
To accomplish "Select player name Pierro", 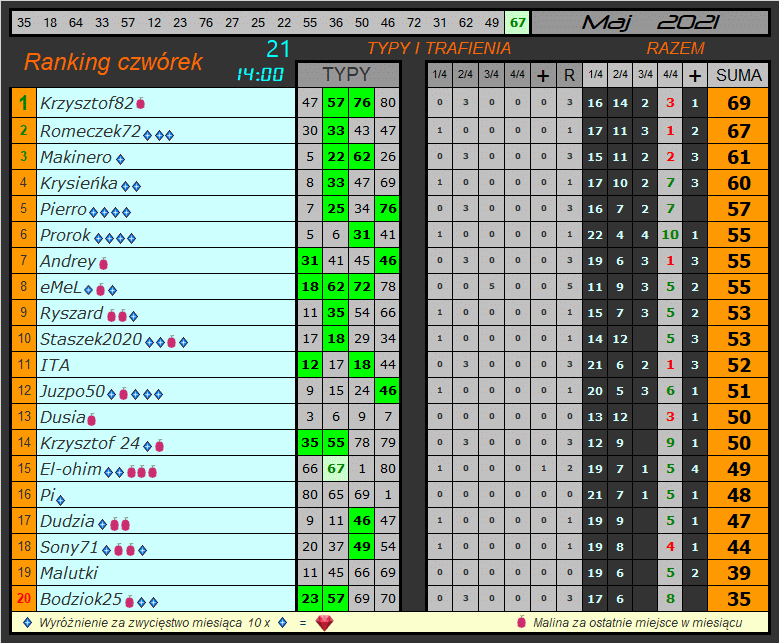I will [x=63, y=209].
